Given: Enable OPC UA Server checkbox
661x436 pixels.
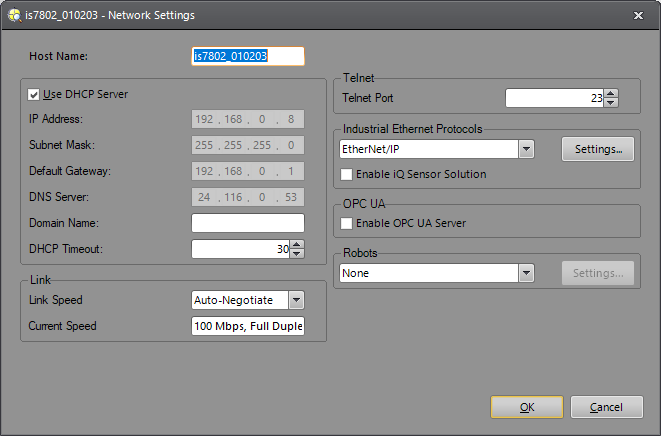Looking at the screenshot, I should click(x=347, y=223).
